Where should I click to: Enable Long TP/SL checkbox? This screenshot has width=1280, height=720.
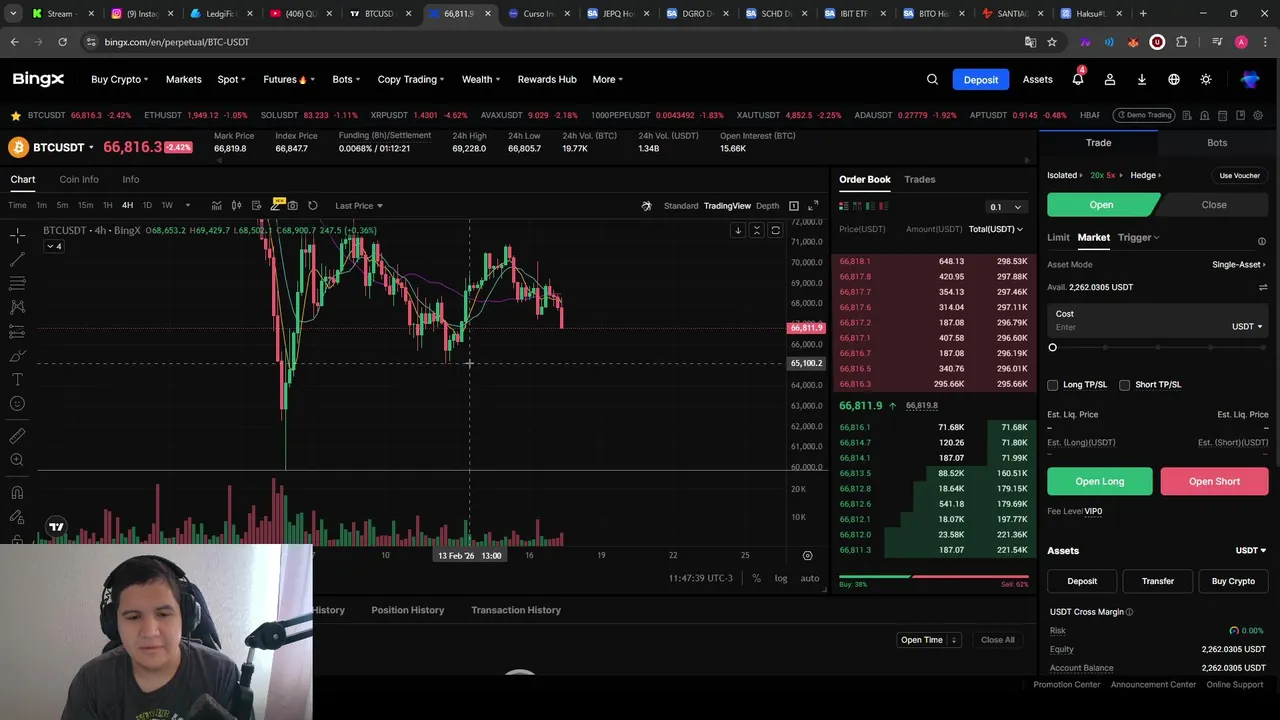point(1052,385)
